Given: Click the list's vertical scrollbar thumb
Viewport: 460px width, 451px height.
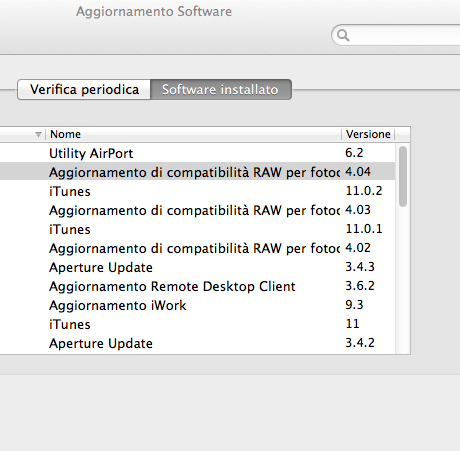Looking at the screenshot, I should (403, 176).
